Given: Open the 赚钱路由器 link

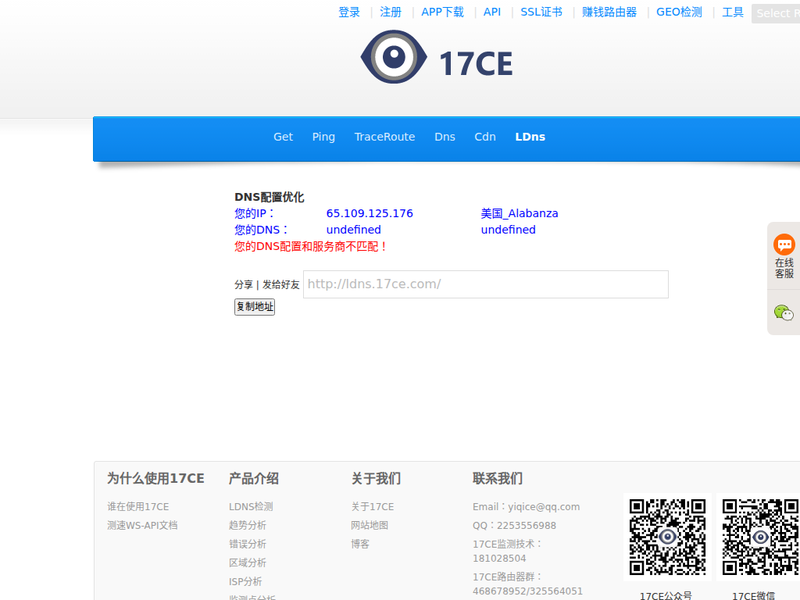Looking at the screenshot, I should pyautogui.click(x=610, y=12).
